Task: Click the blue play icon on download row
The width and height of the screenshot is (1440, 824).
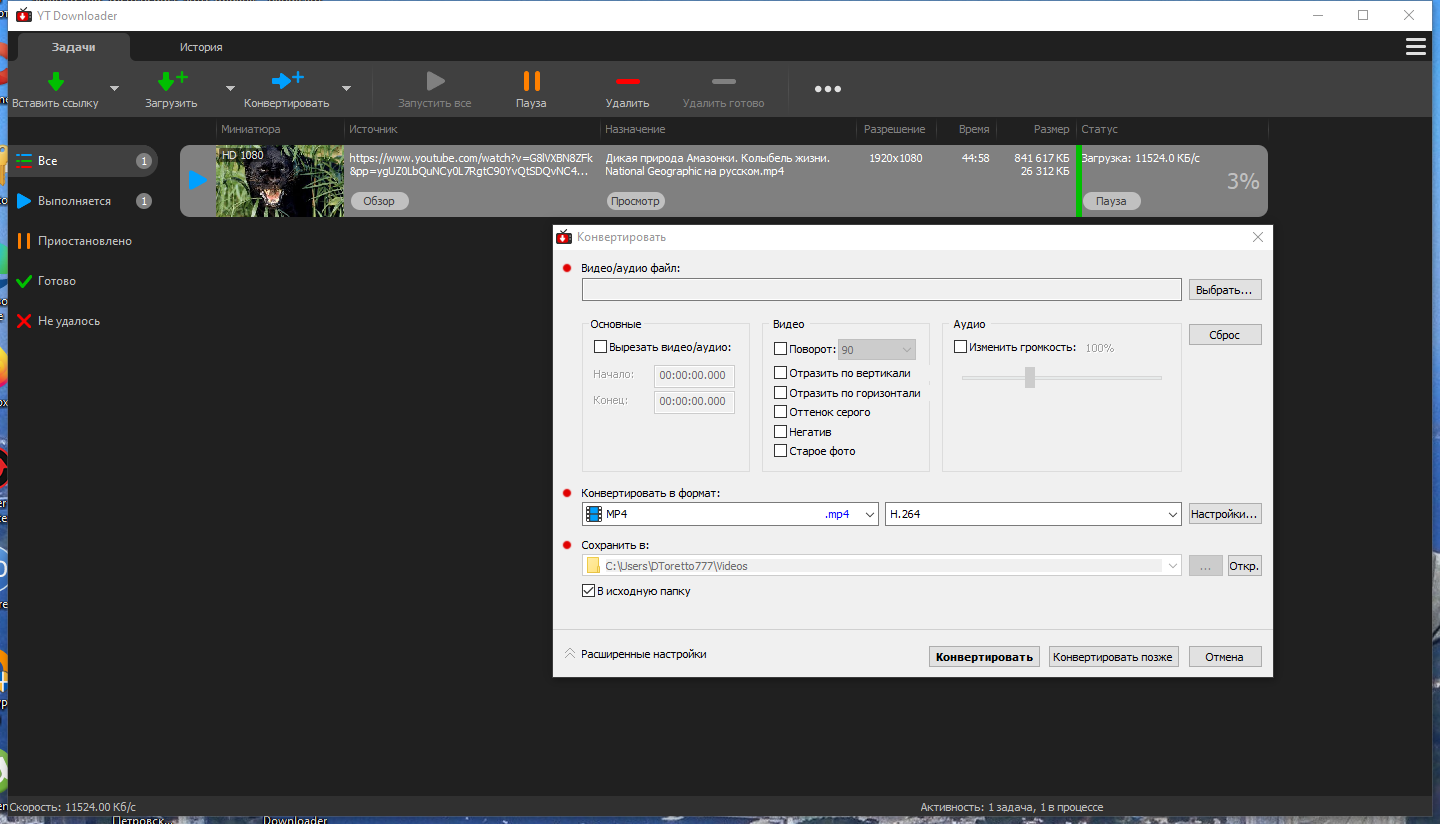Action: (198, 180)
